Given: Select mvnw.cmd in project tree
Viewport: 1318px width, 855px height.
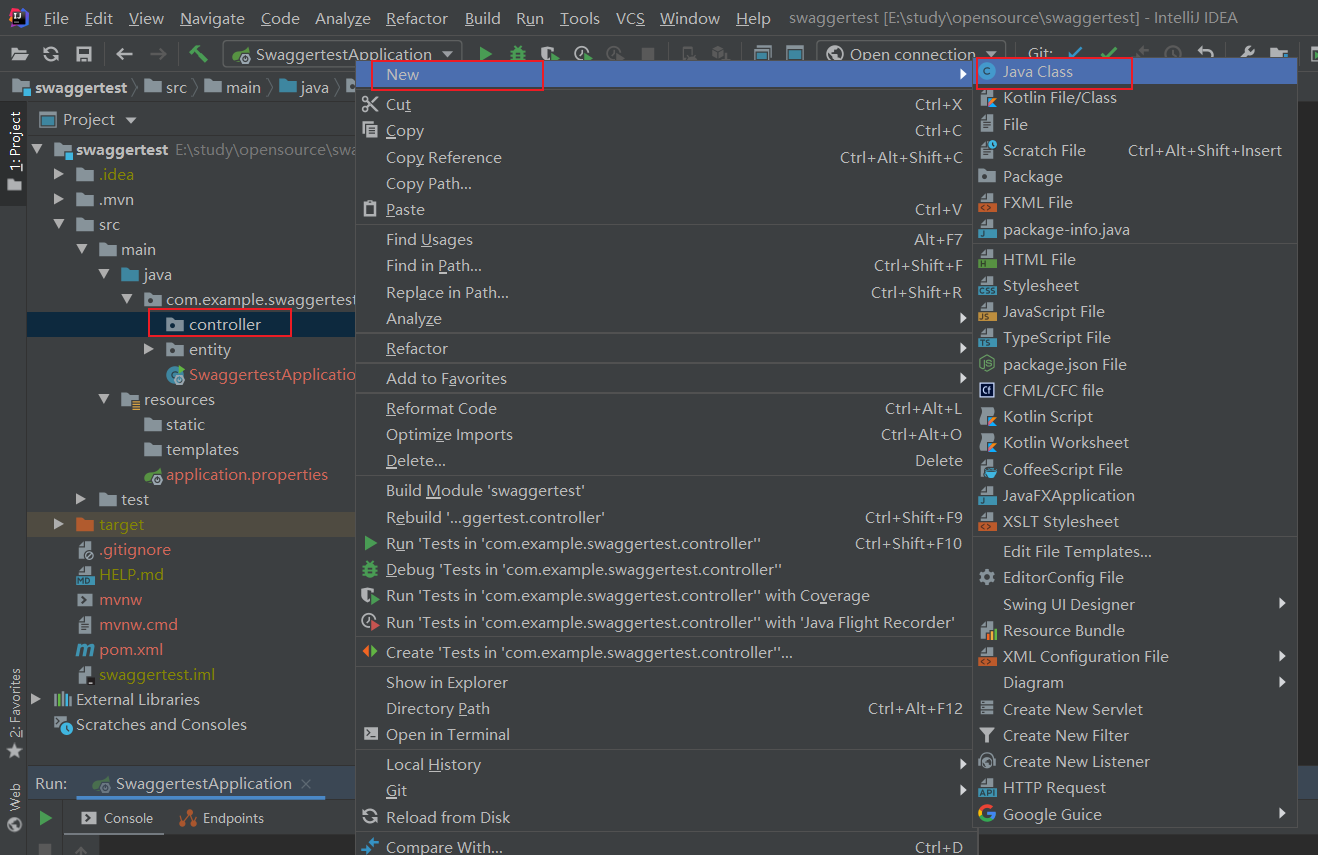Looking at the screenshot, I should [138, 625].
